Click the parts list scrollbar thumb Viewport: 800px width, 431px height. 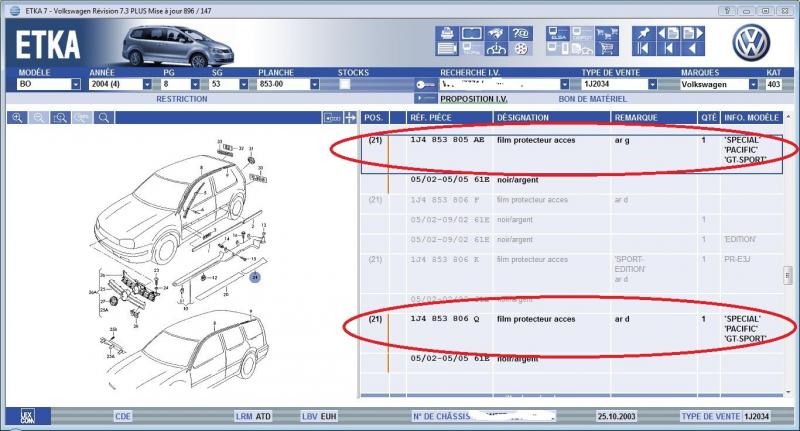788,275
